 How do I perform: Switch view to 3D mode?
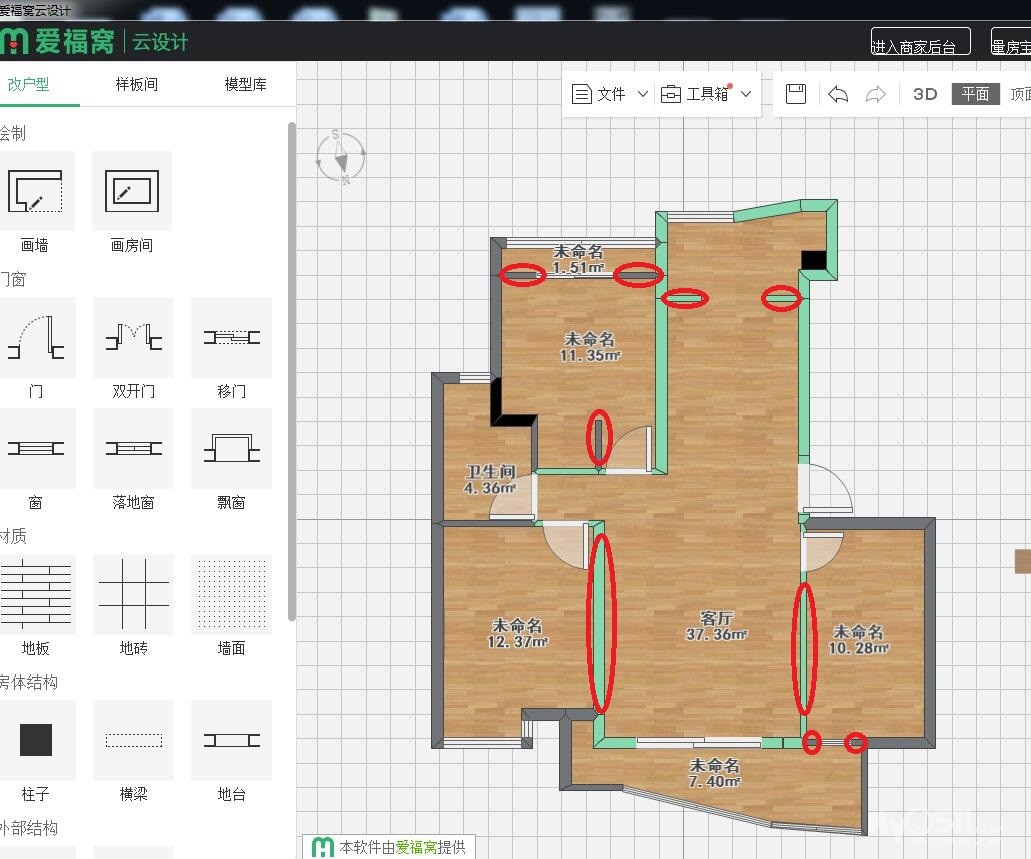click(925, 94)
